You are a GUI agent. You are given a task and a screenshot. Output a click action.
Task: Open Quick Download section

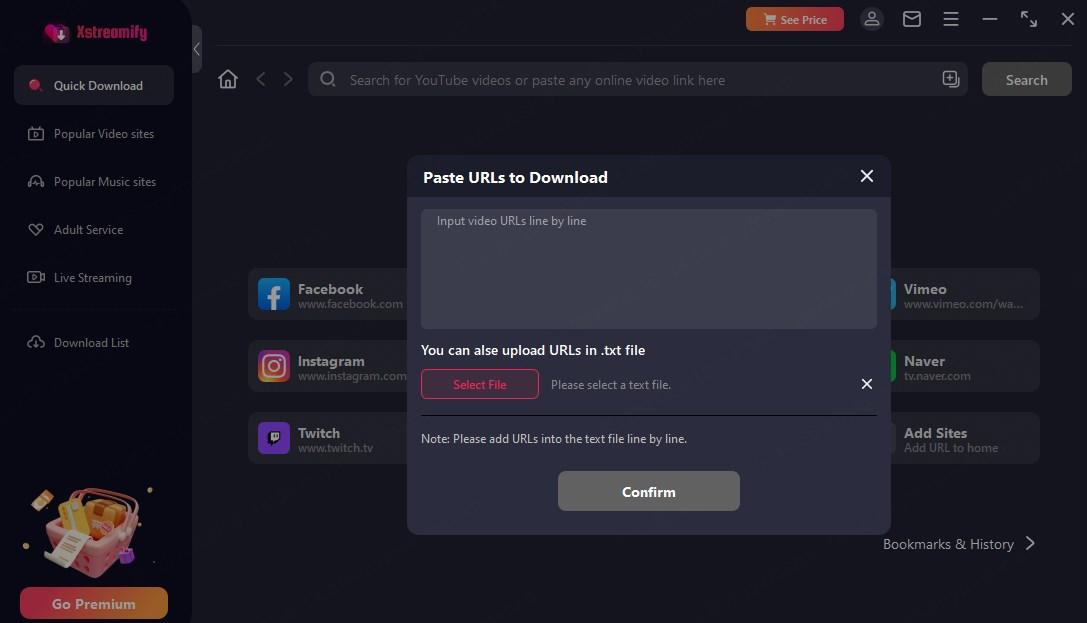point(94,85)
